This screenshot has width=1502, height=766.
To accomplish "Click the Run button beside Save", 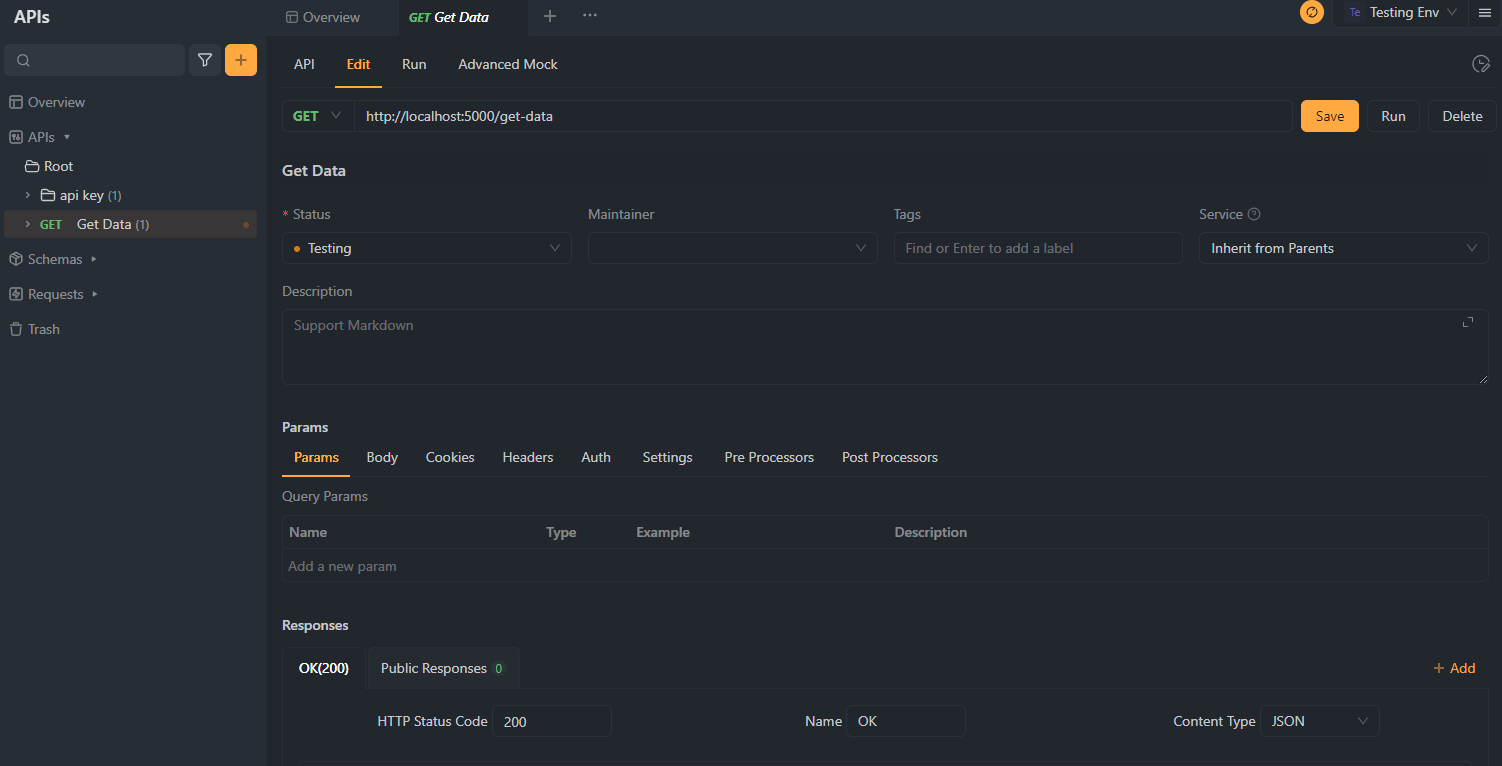I will pyautogui.click(x=1393, y=116).
